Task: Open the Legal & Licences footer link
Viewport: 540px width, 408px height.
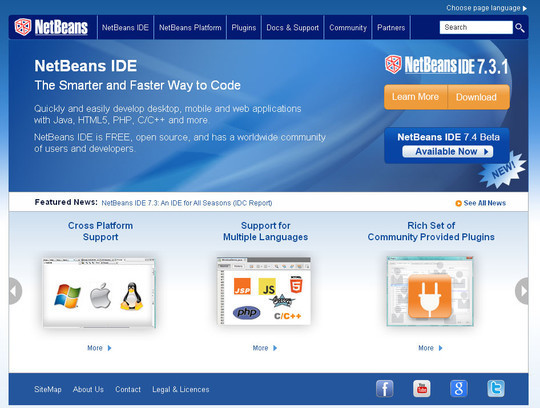Action: click(x=181, y=389)
